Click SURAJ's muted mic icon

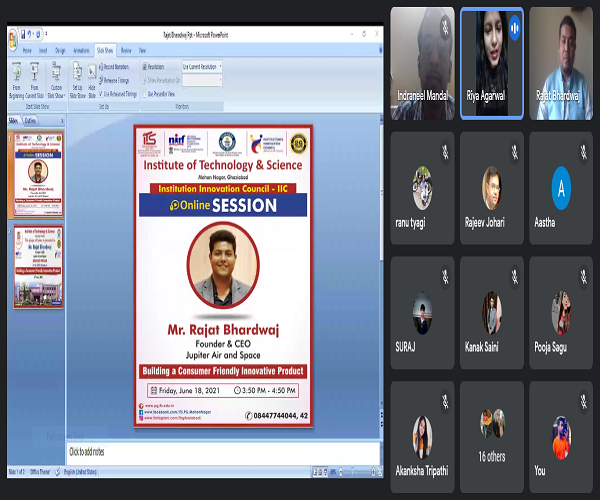click(x=445, y=277)
